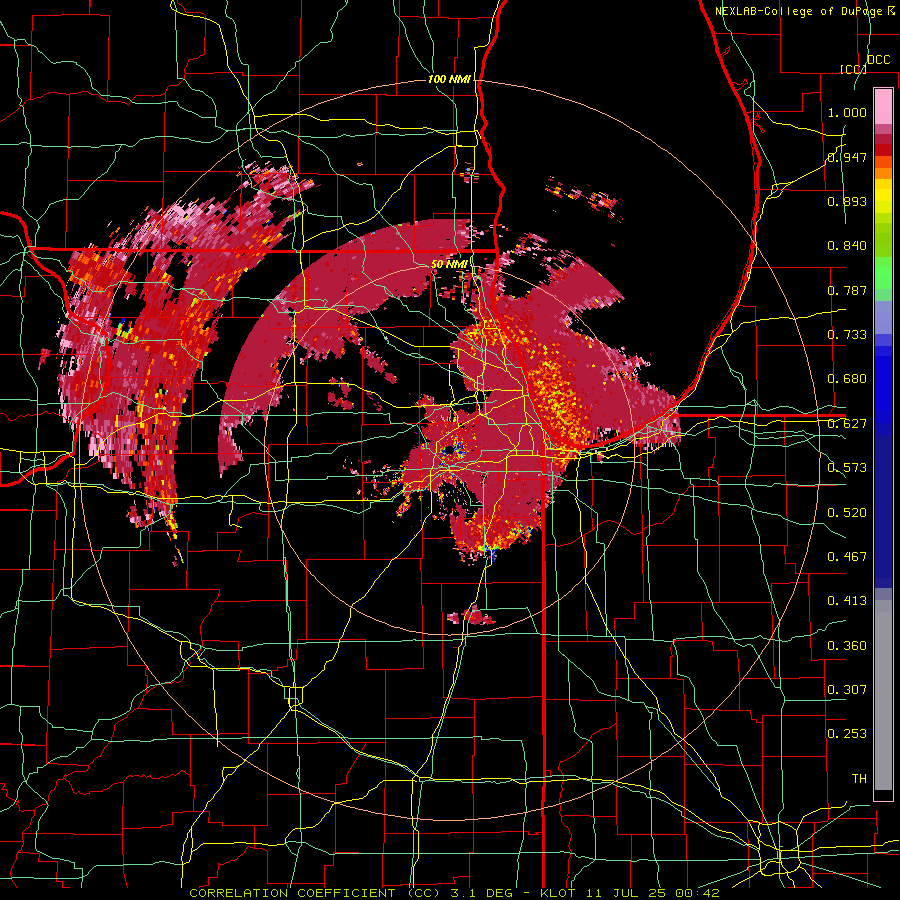
Task: Select the 0.840 legend value
Action: pos(847,246)
